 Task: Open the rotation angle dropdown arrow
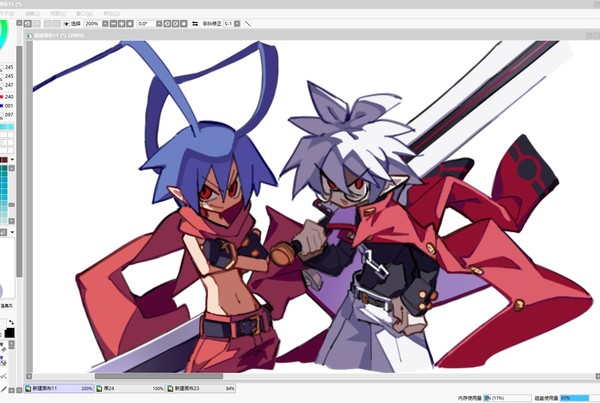159,24
